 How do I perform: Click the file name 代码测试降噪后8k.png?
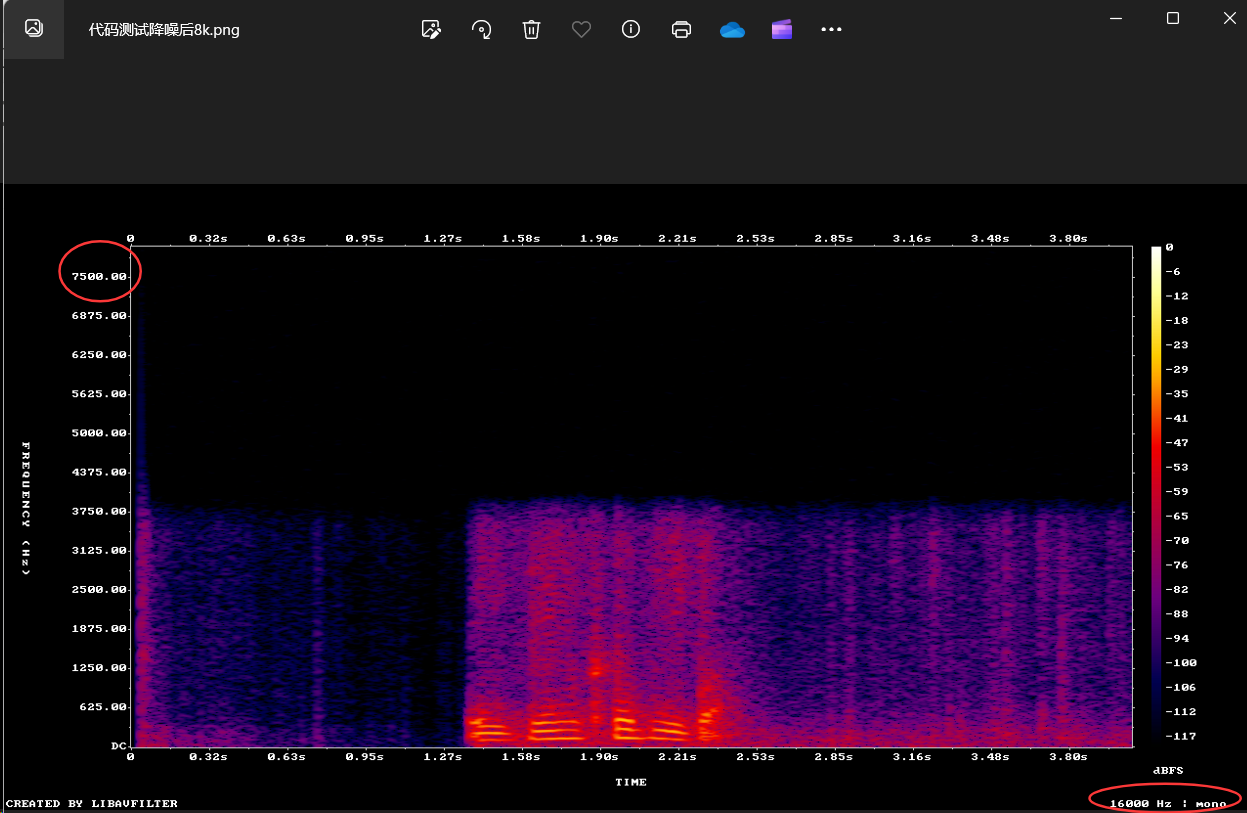[x=164, y=29]
